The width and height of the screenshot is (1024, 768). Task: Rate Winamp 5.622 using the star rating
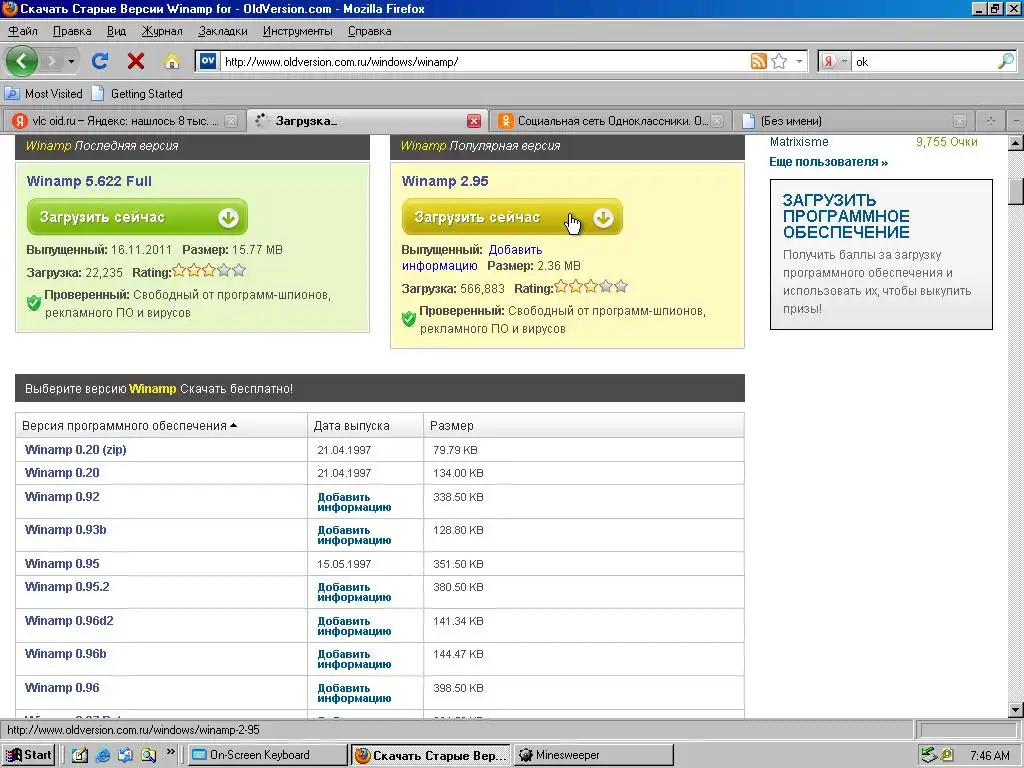click(208, 270)
